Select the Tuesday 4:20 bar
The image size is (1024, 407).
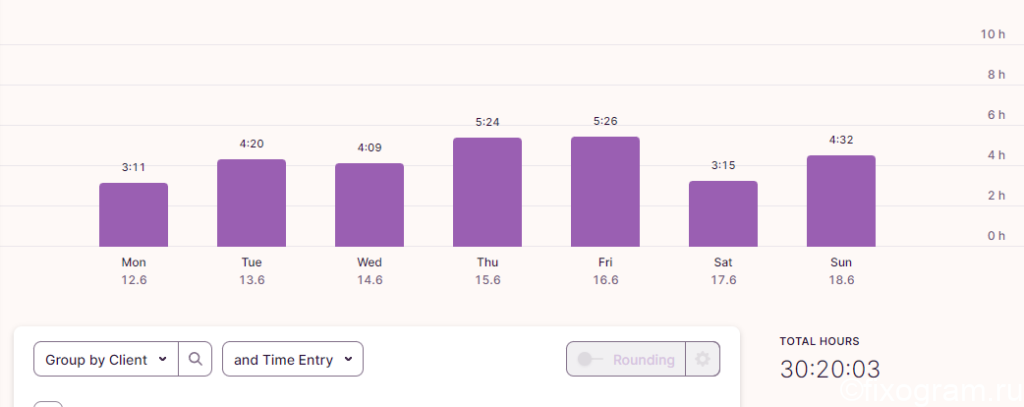[251, 203]
